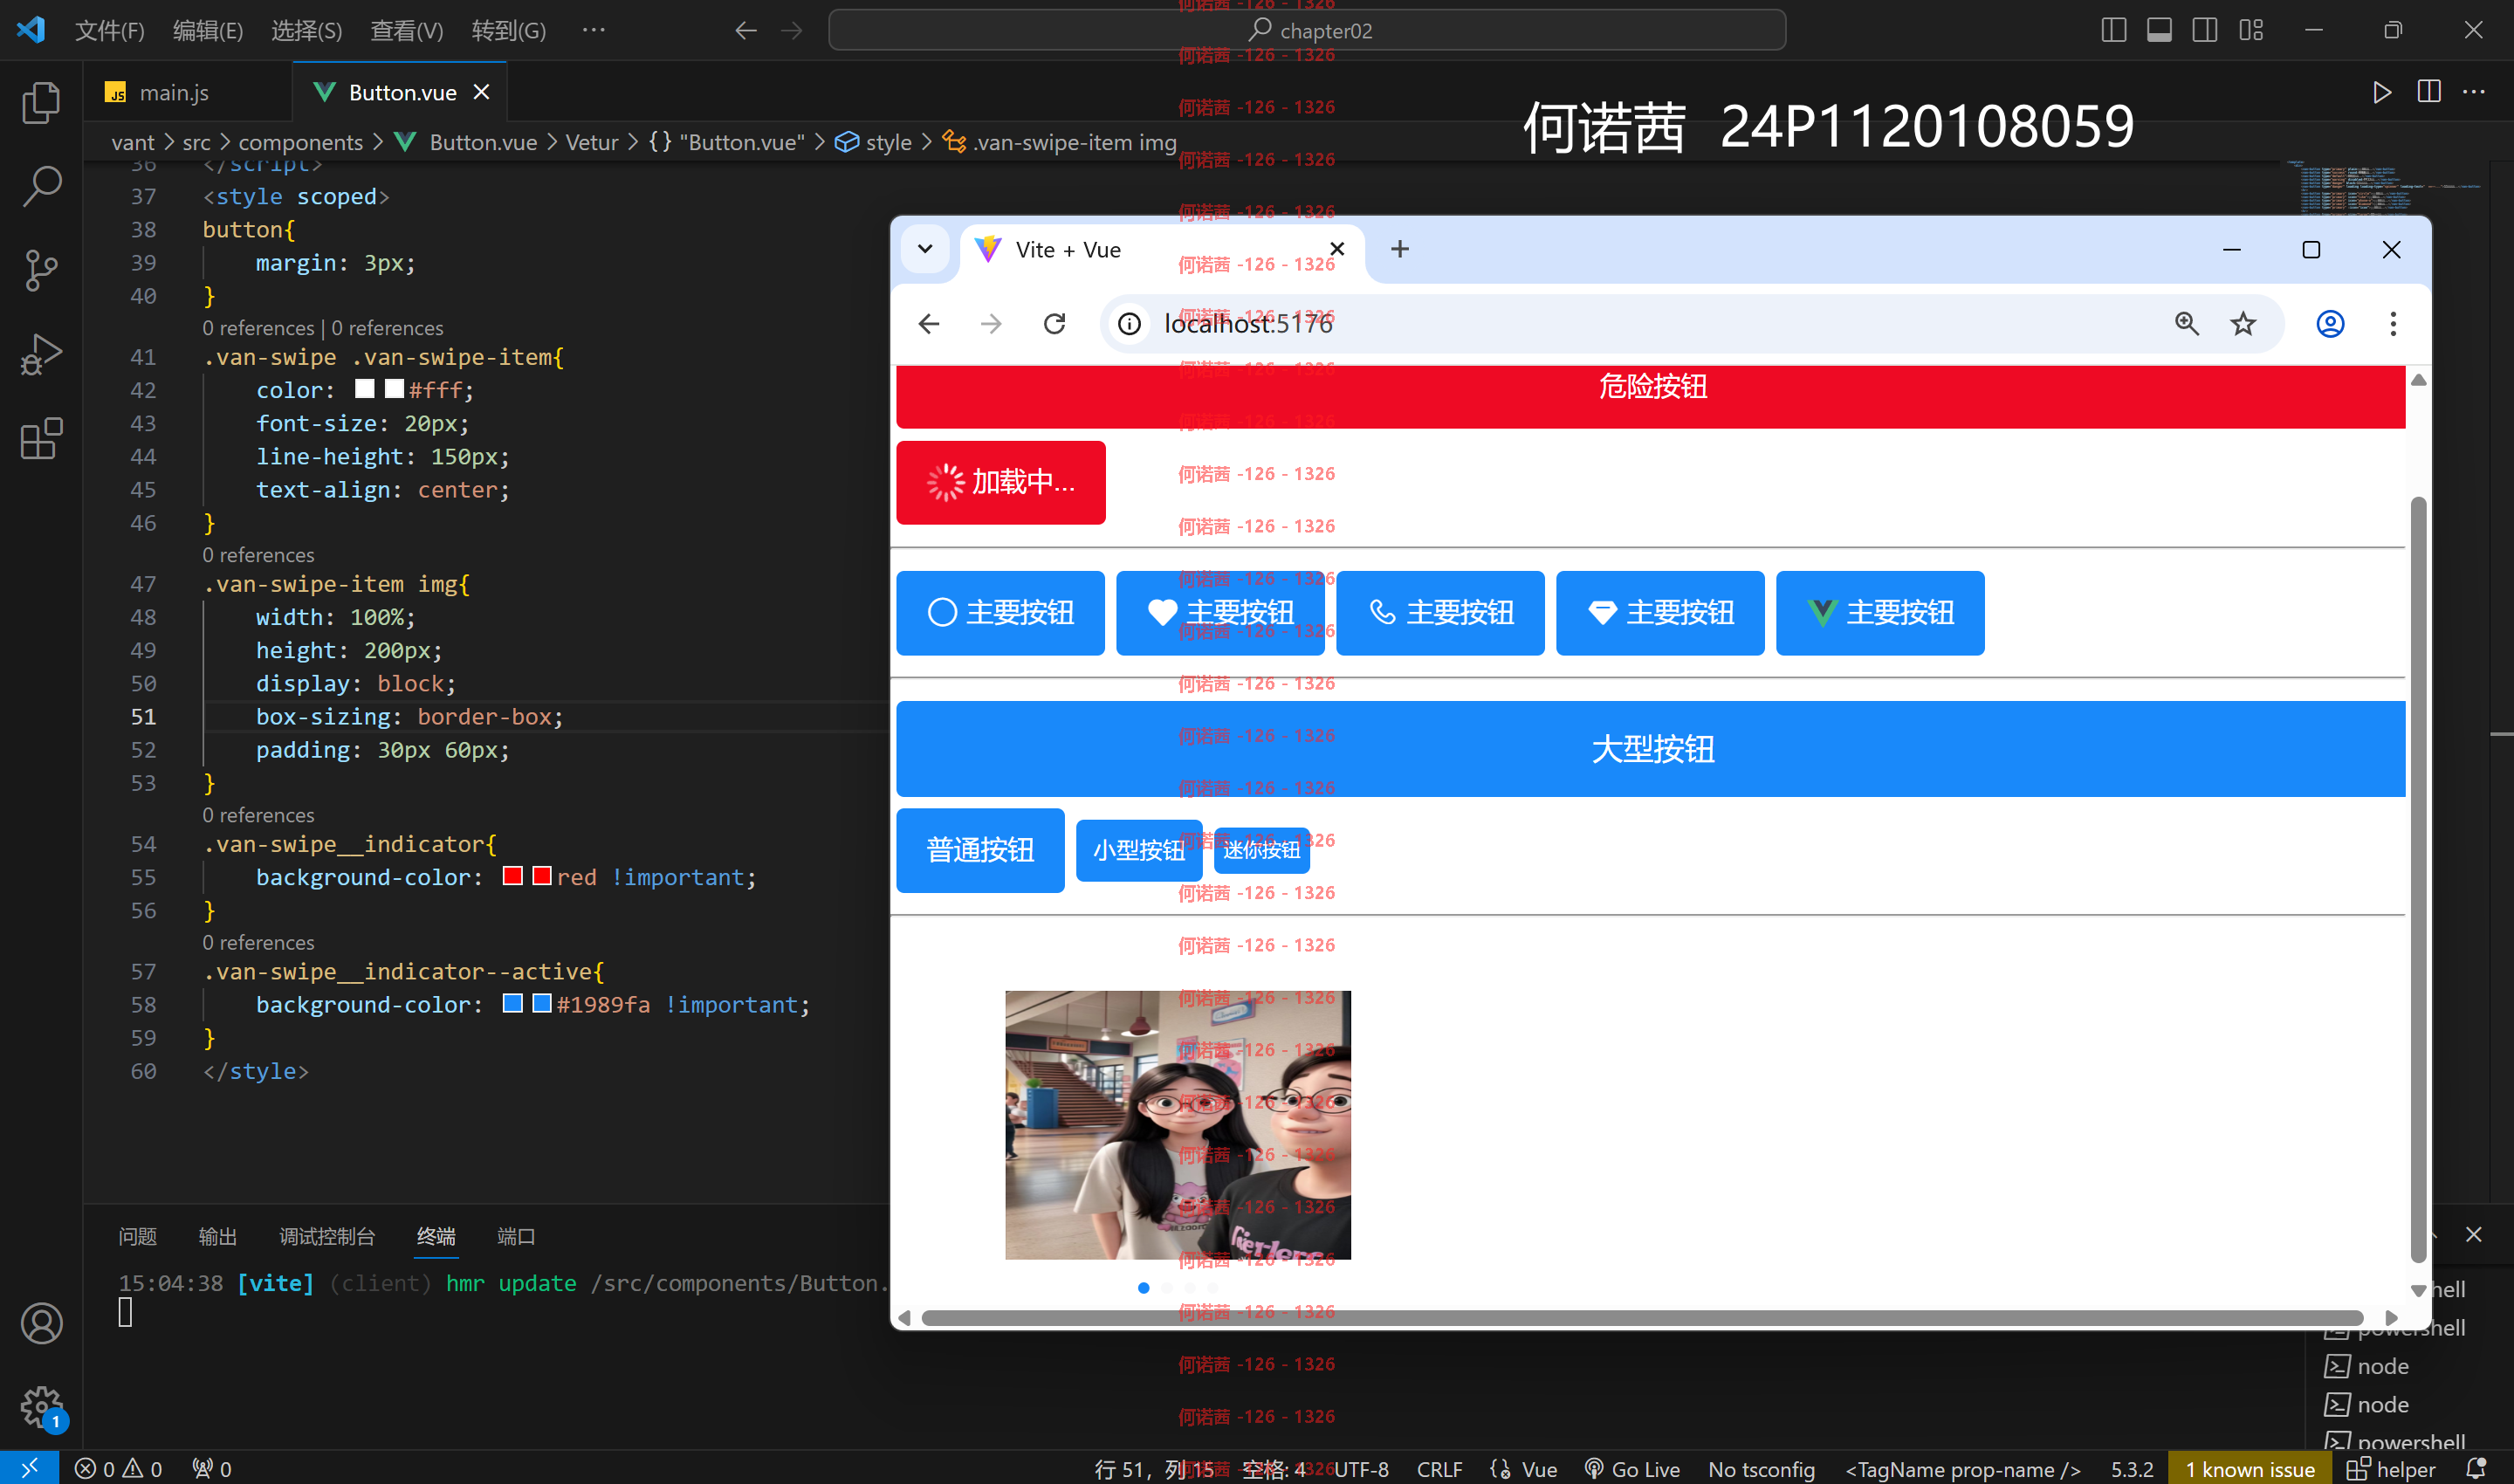Reload the browser page
The height and width of the screenshot is (1484, 2514).
pyautogui.click(x=1054, y=324)
